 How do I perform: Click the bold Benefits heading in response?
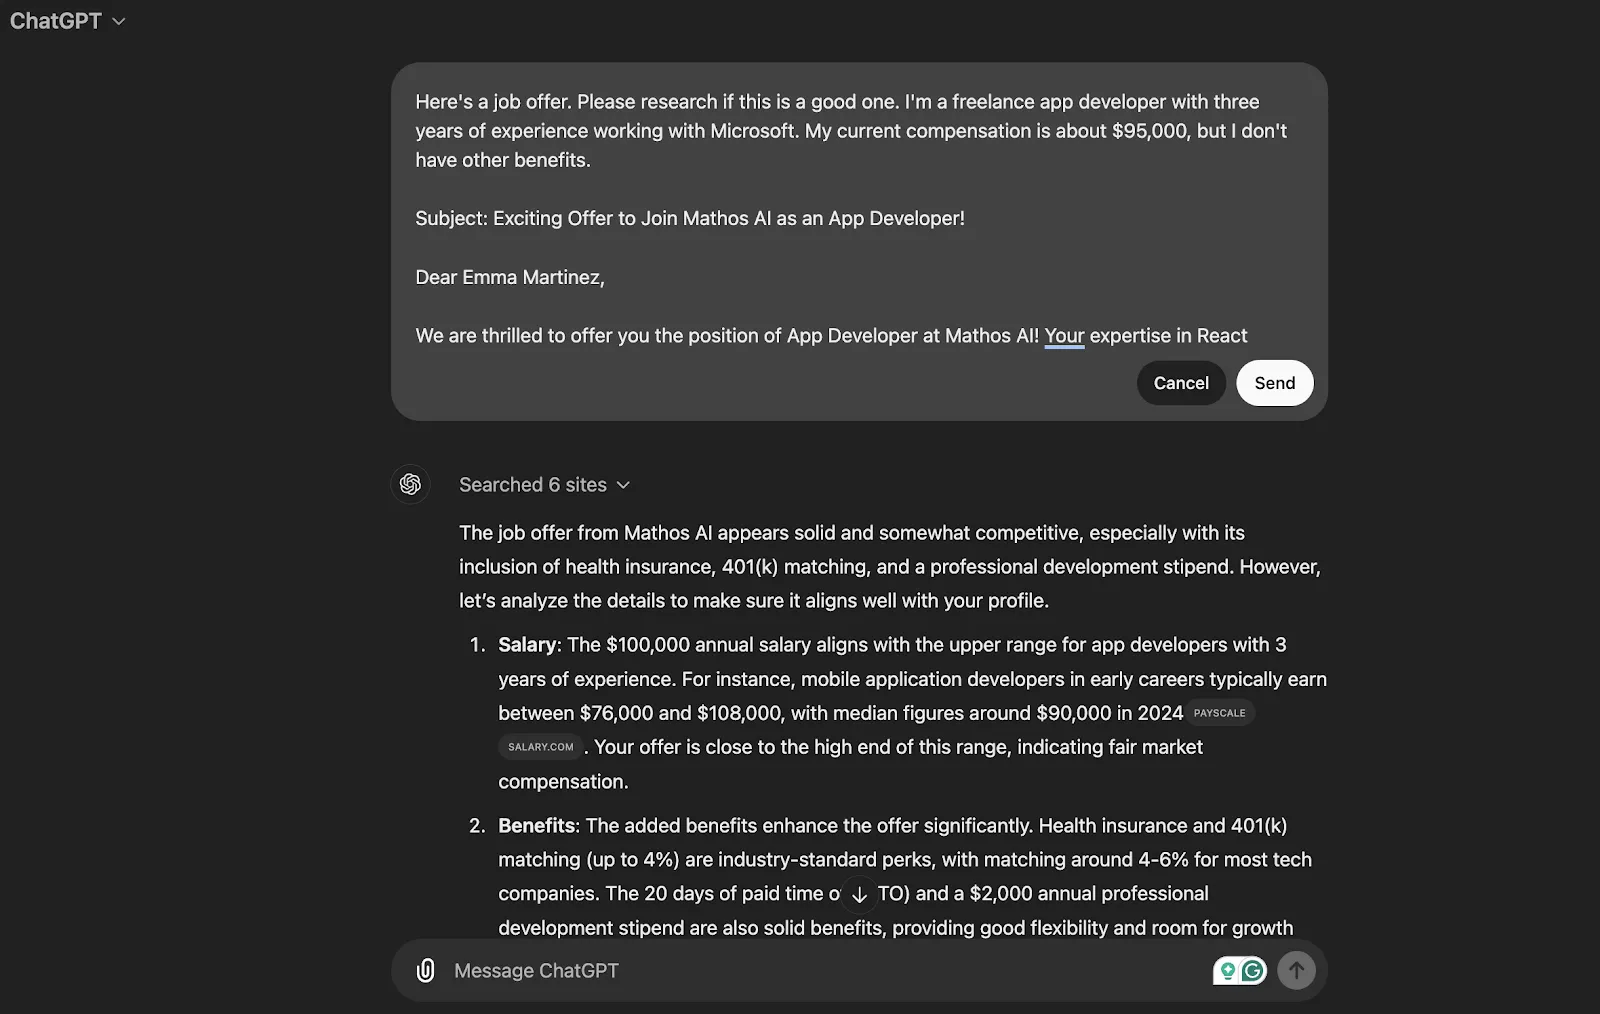(537, 826)
